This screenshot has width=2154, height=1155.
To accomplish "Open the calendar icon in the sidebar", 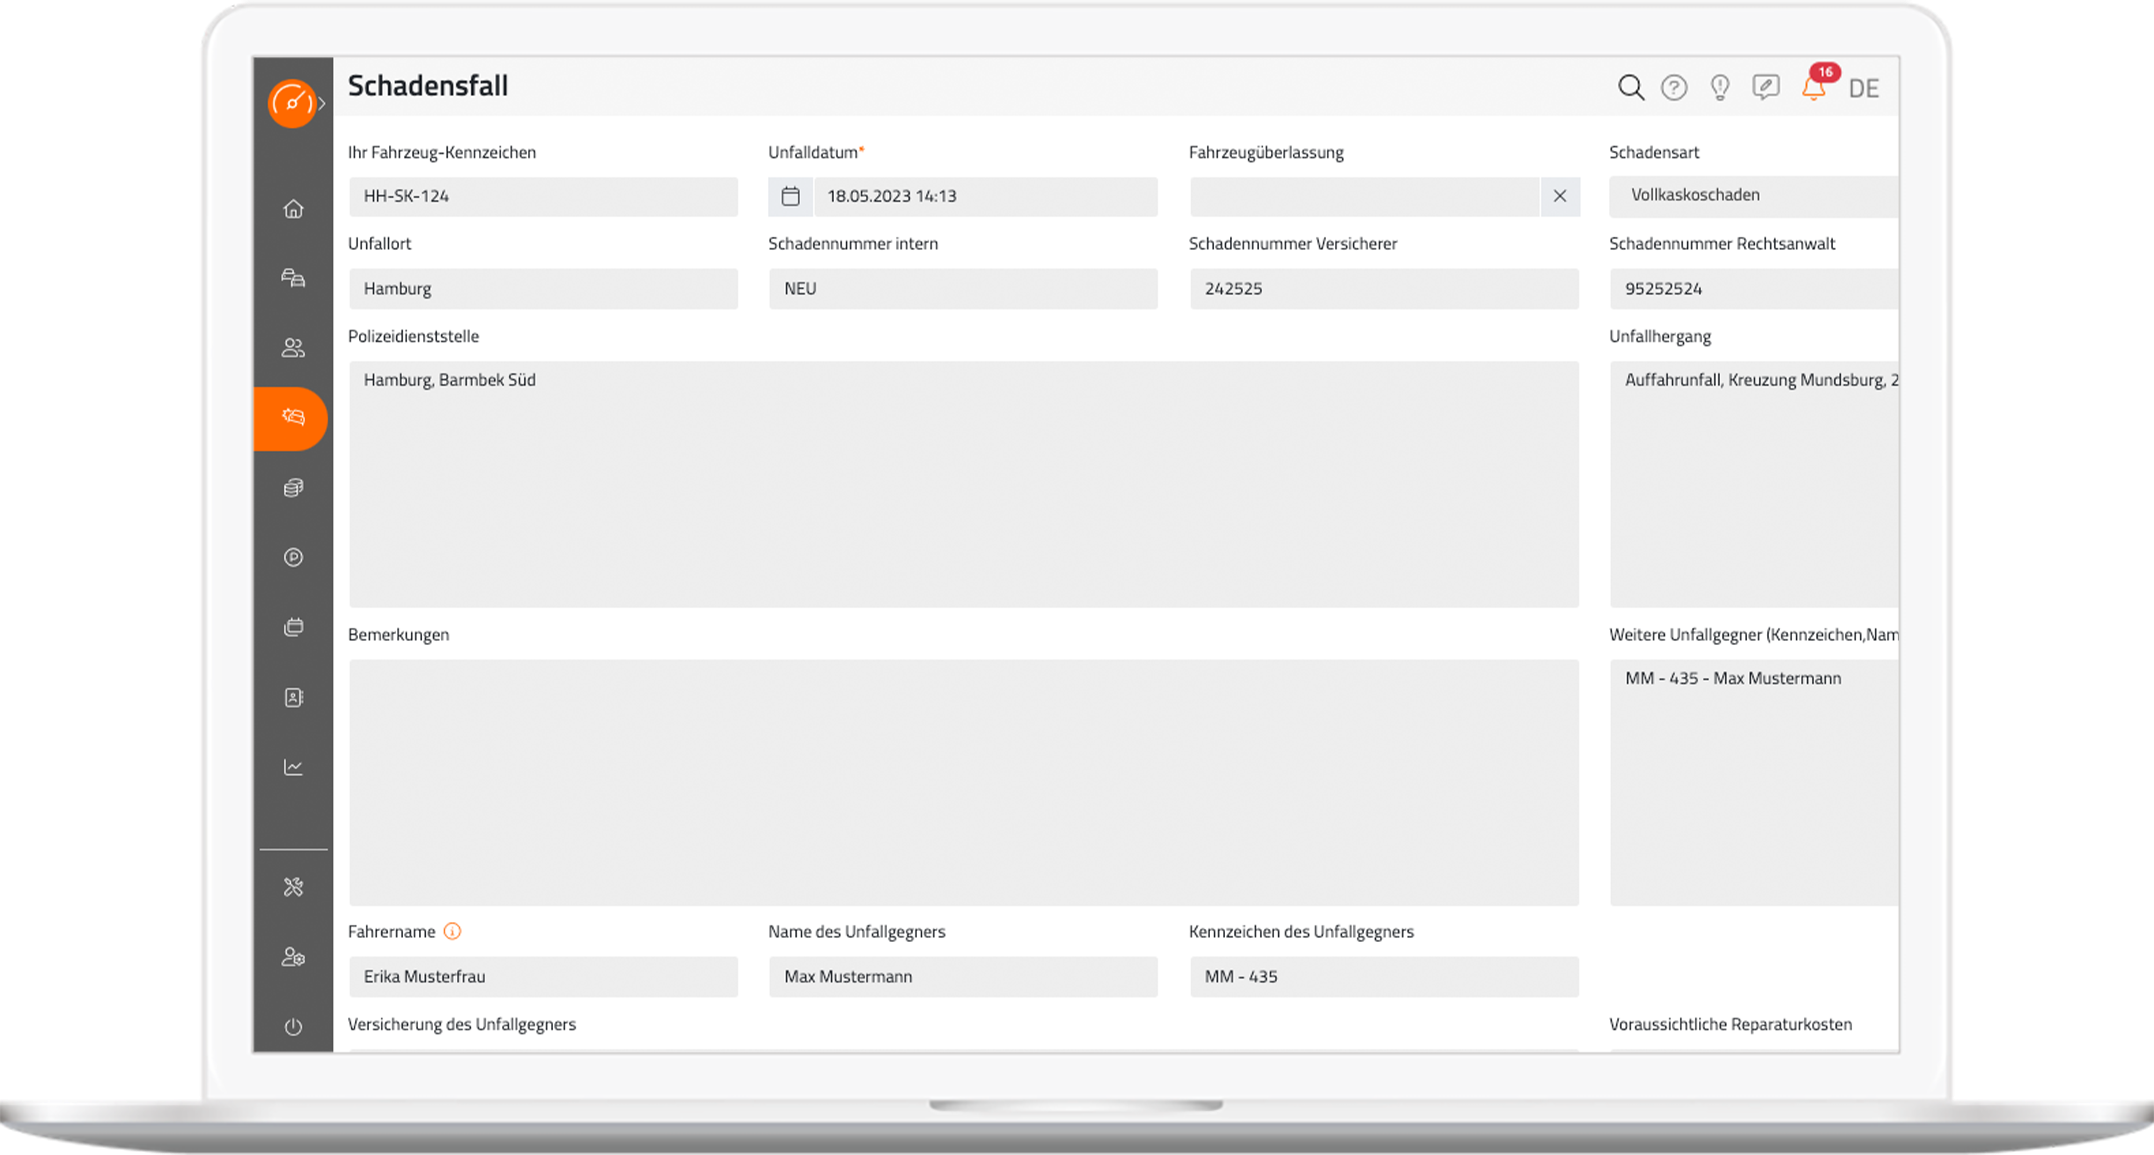I will pyautogui.click(x=293, y=627).
